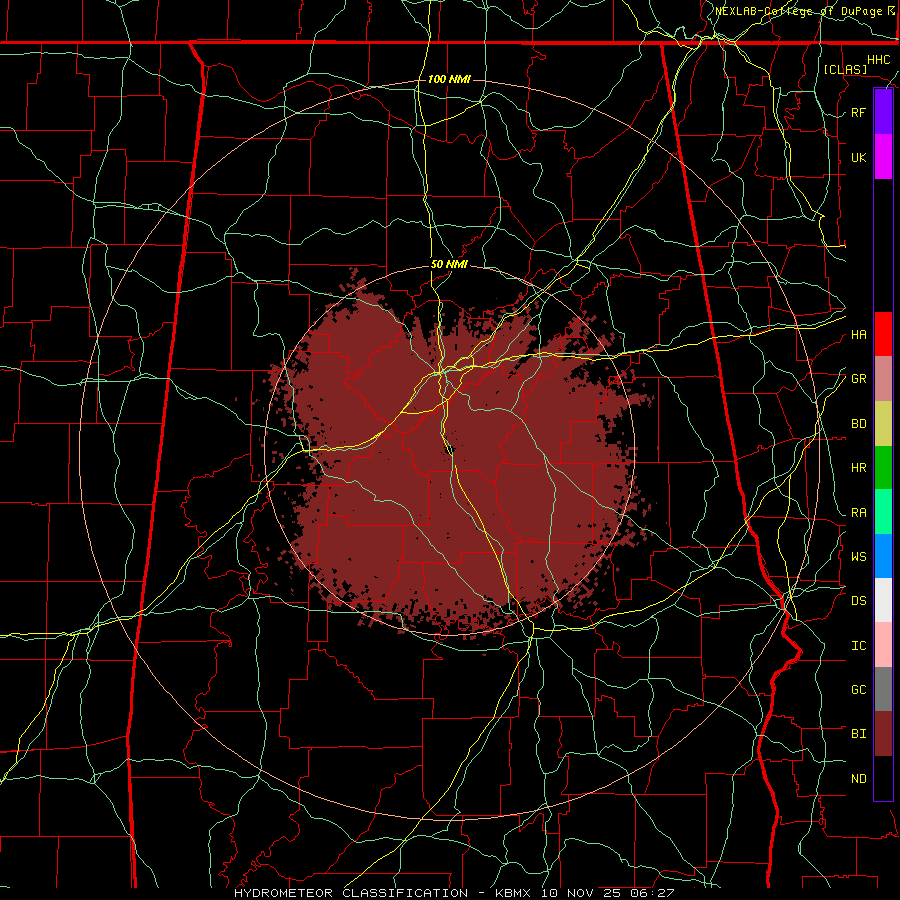The image size is (900, 900).
Task: Click the red HA legend color swatch
Action: [x=883, y=334]
